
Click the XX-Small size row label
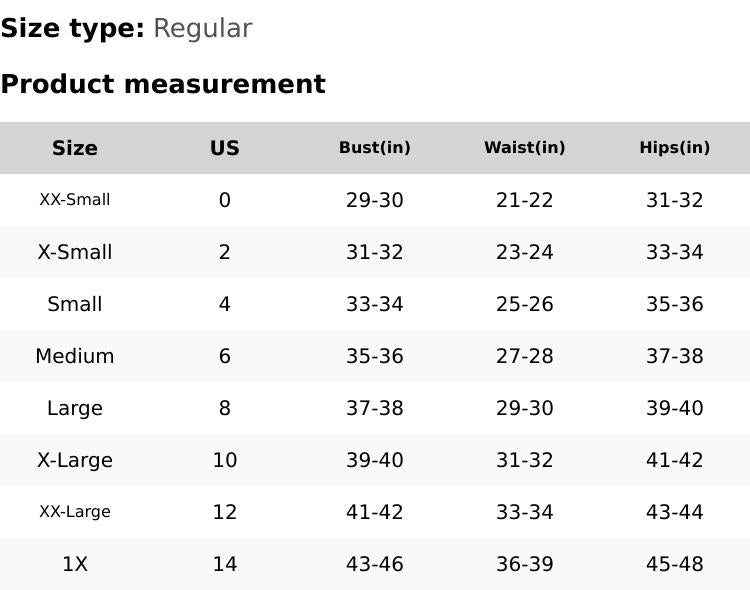pos(75,200)
